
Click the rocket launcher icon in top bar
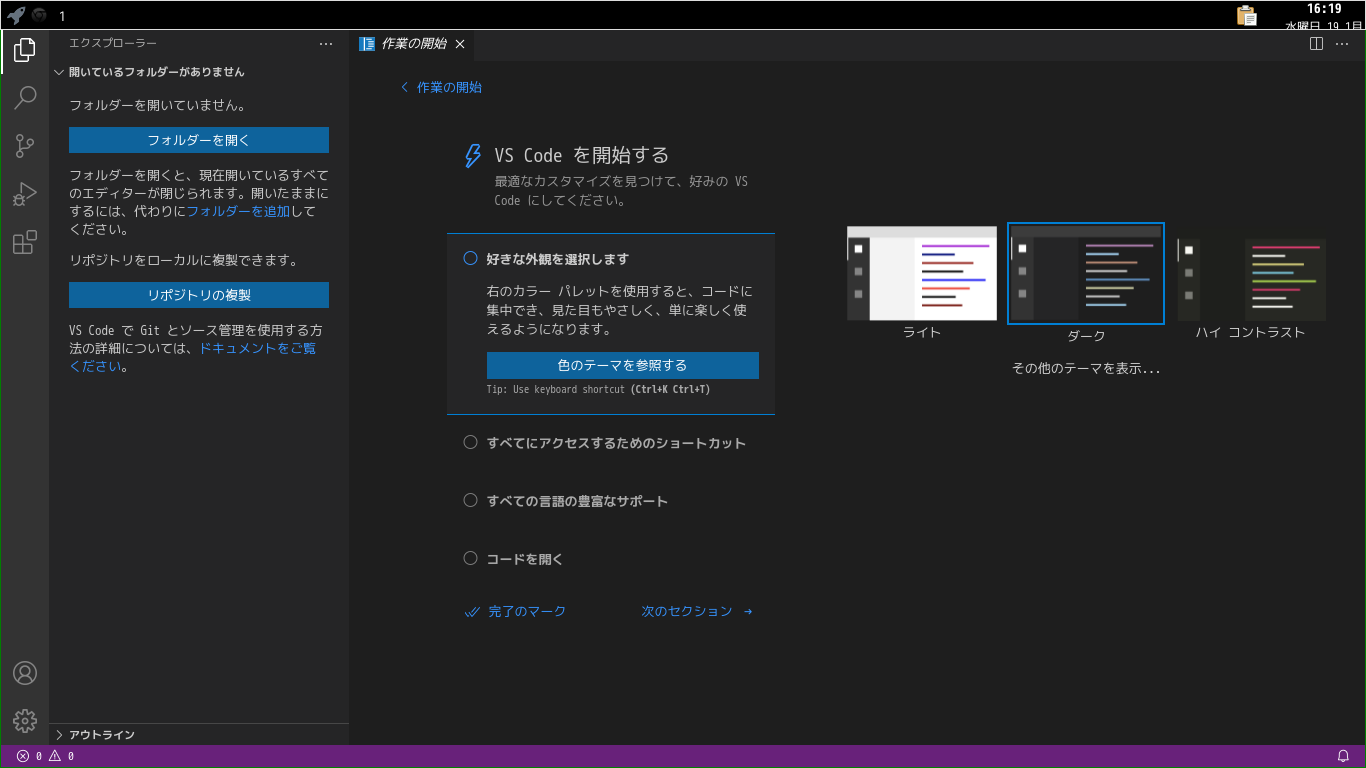[15, 15]
